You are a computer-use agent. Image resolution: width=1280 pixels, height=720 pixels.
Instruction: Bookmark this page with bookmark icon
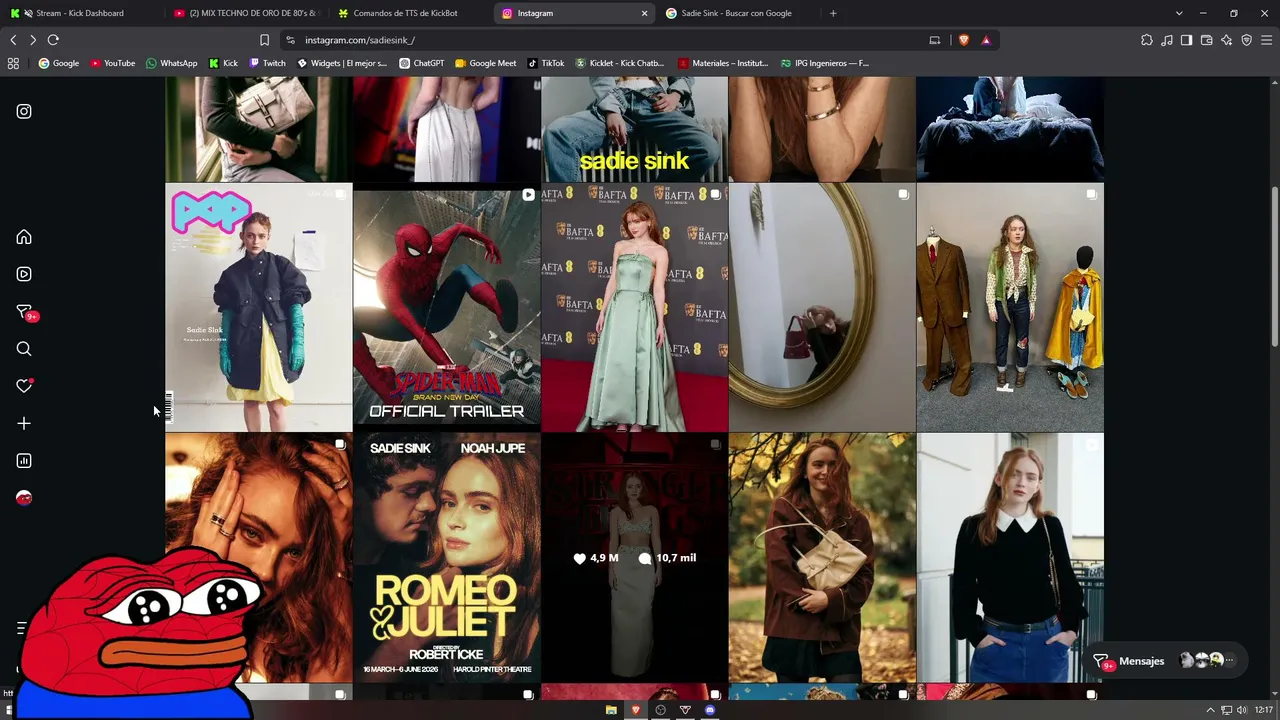tap(264, 40)
